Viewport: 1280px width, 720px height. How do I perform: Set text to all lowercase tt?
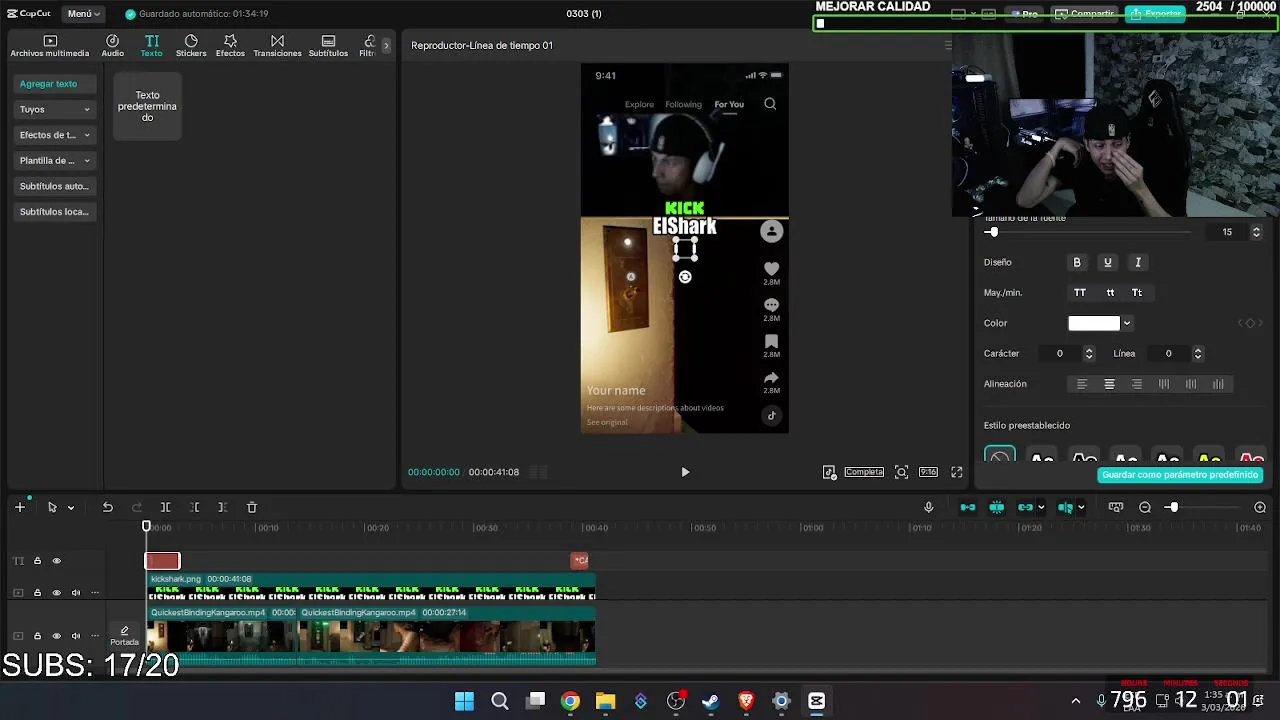(1110, 293)
